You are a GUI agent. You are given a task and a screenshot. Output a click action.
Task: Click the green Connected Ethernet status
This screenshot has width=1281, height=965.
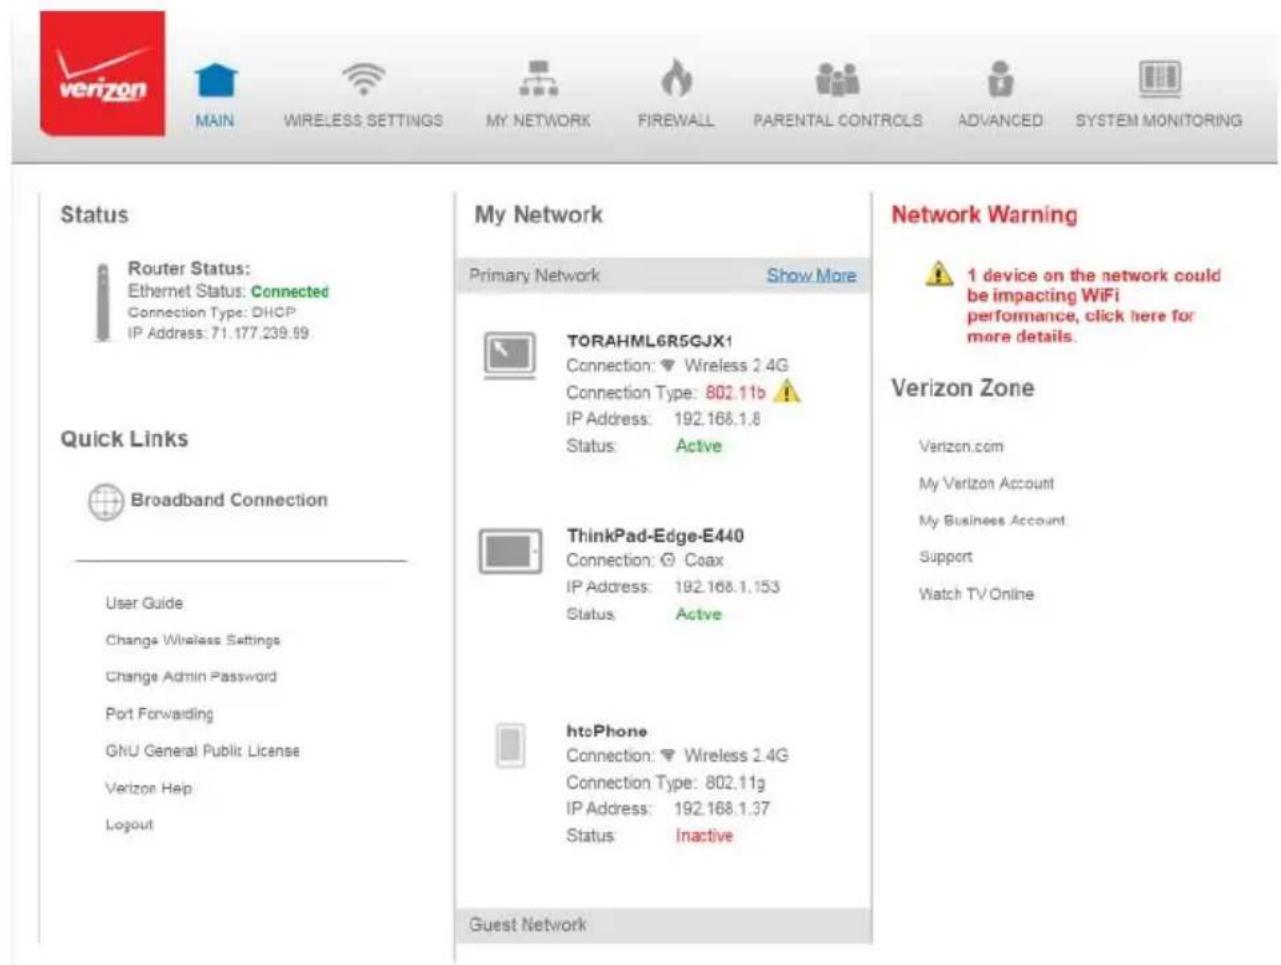(x=290, y=292)
